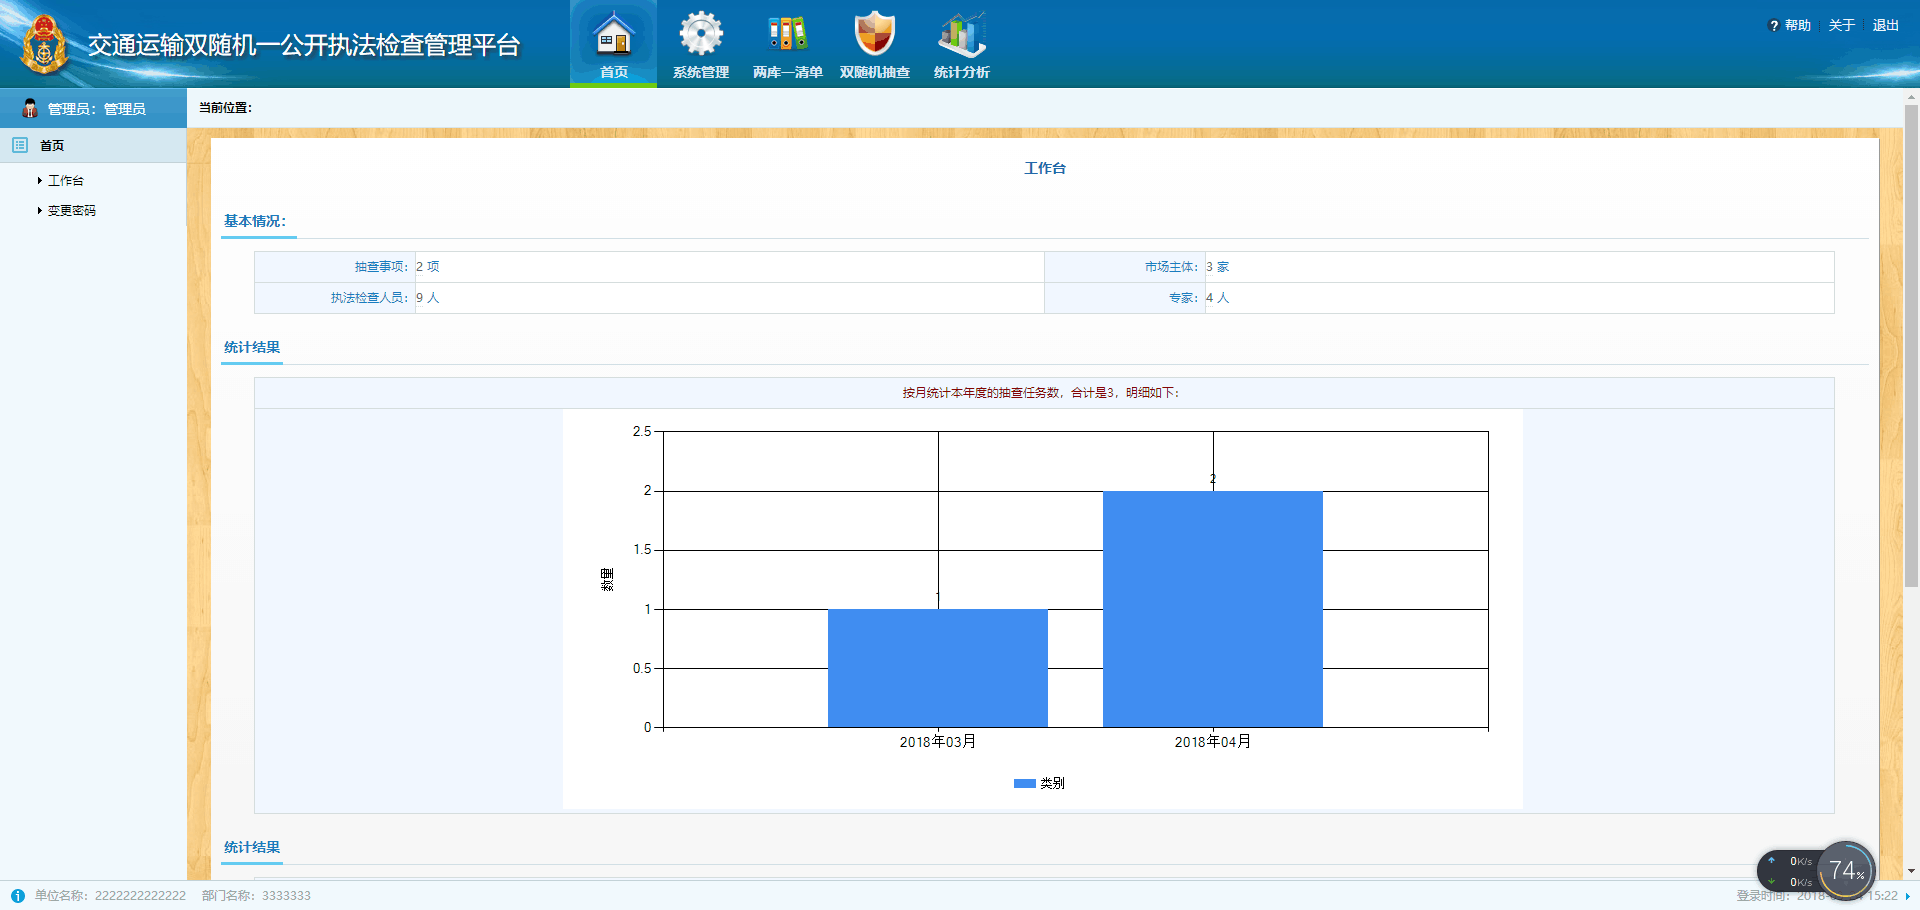This screenshot has height=910, width=1920.
Task: Click the 市场主体 value 3 家
Action: (1218, 267)
